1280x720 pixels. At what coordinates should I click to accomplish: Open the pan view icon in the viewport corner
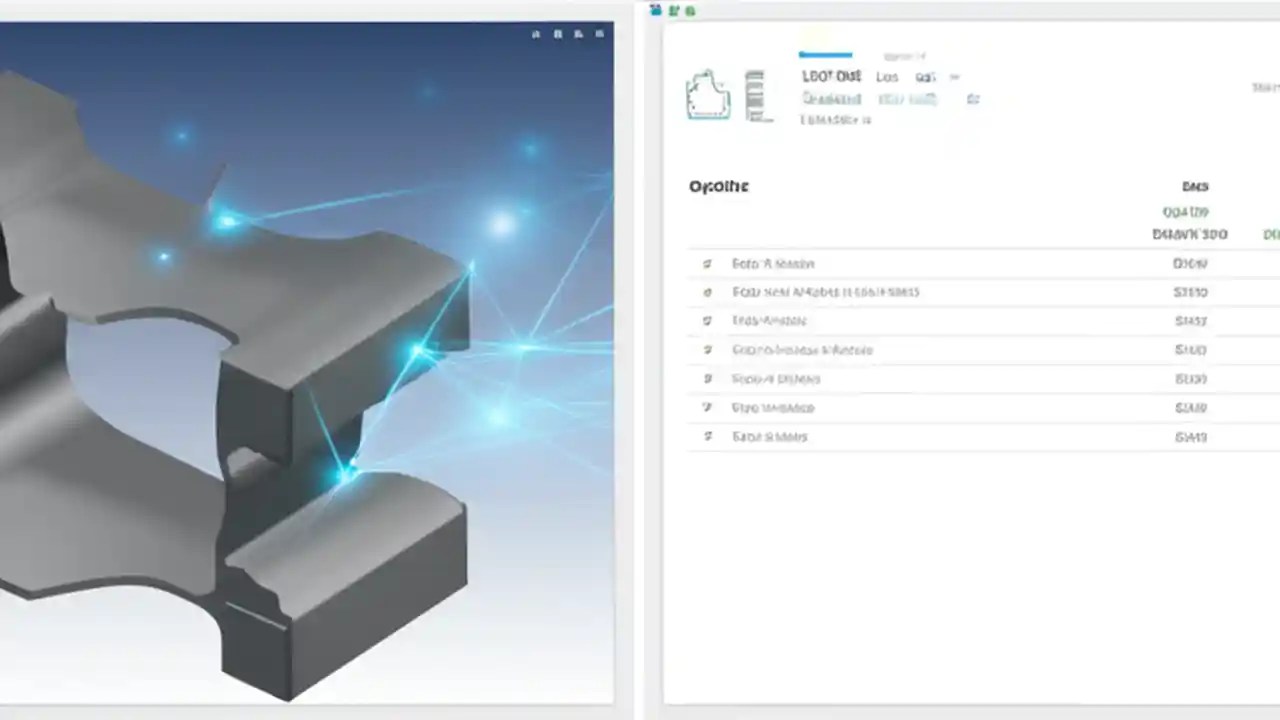pyautogui.click(x=578, y=33)
